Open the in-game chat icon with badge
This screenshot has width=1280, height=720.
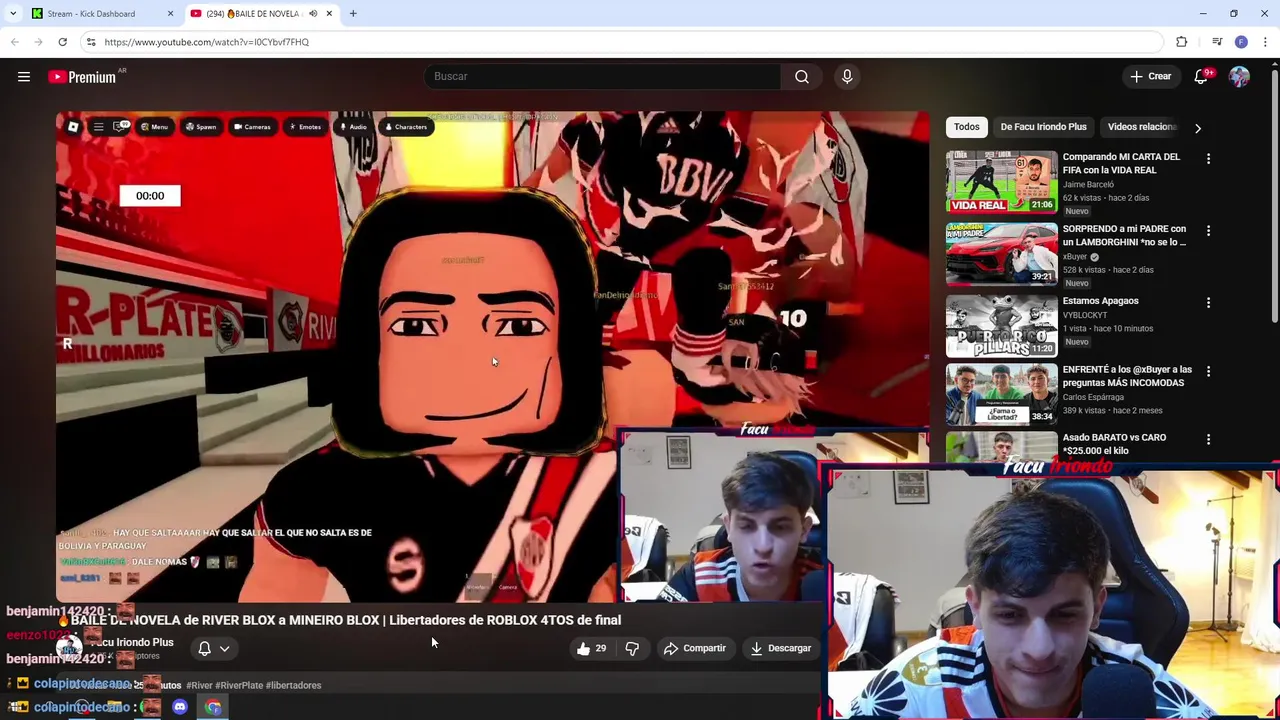[x=121, y=127]
